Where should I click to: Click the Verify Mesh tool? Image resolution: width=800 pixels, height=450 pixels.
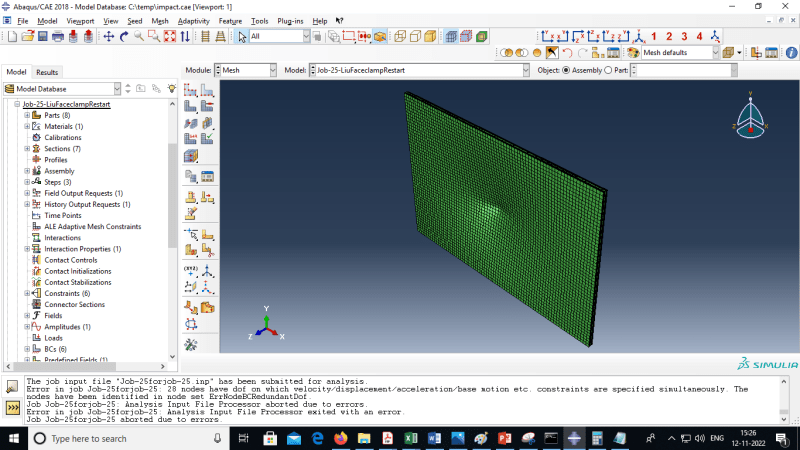tap(207, 138)
